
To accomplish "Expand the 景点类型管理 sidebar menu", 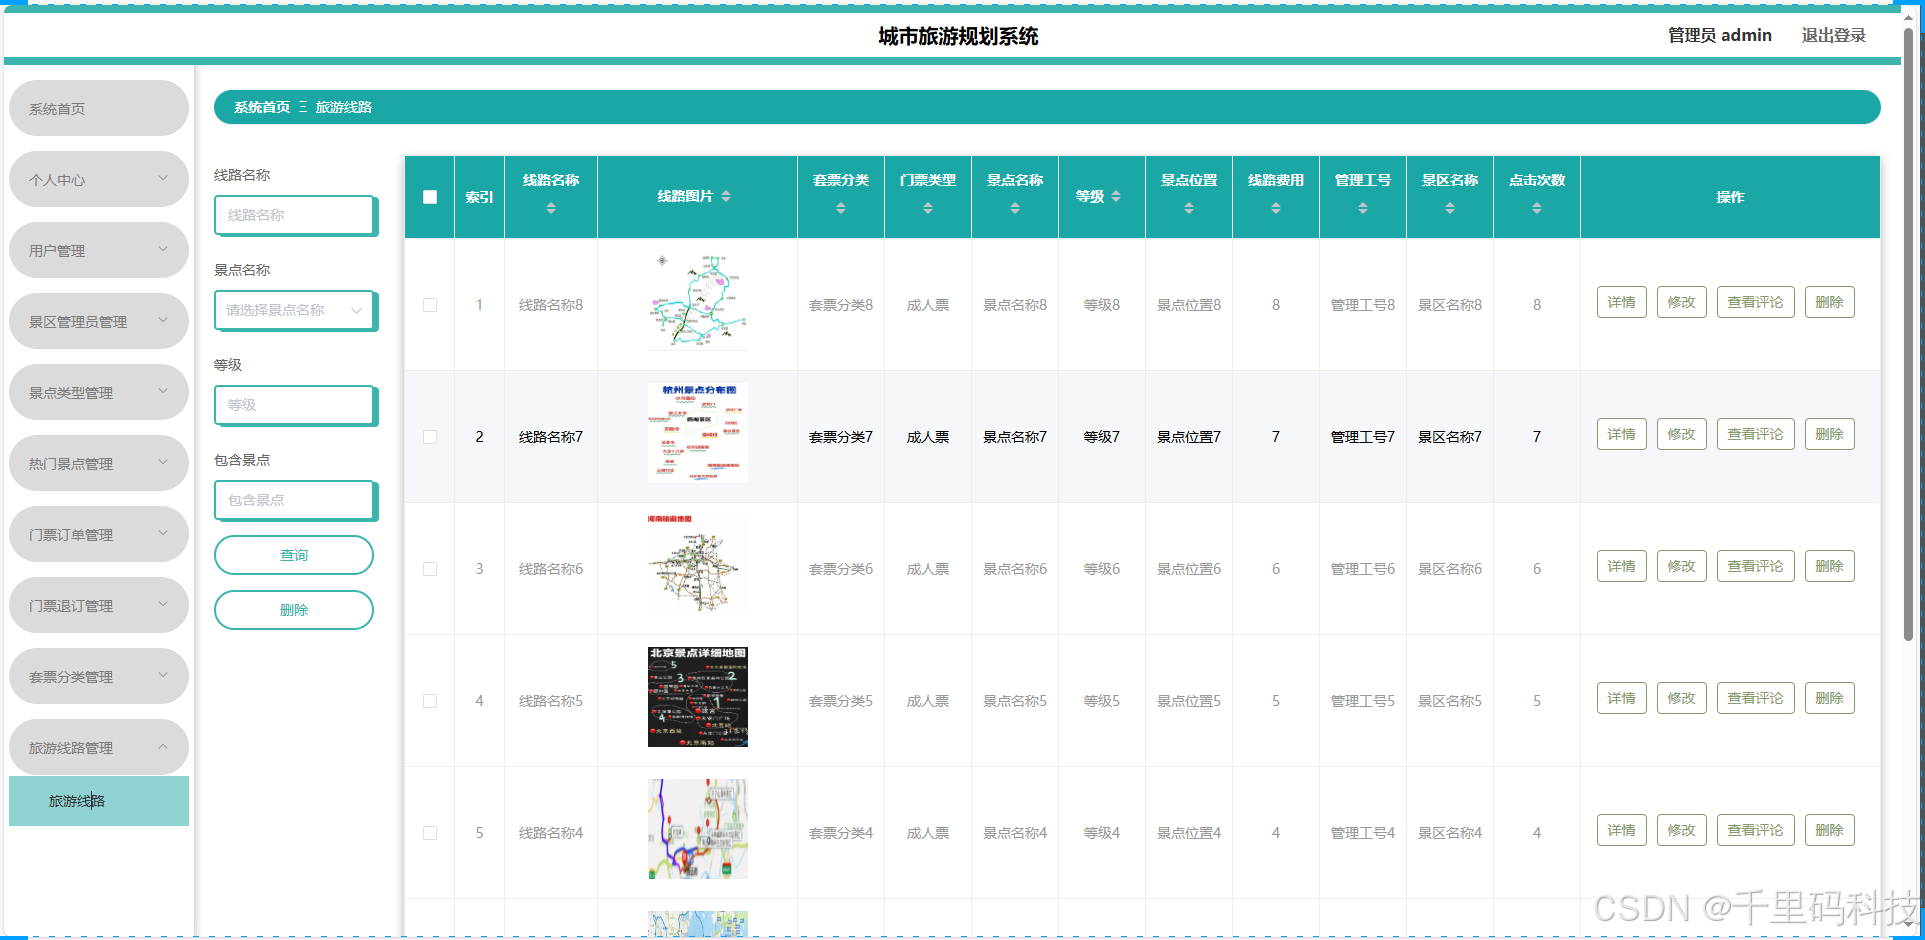I will [99, 392].
